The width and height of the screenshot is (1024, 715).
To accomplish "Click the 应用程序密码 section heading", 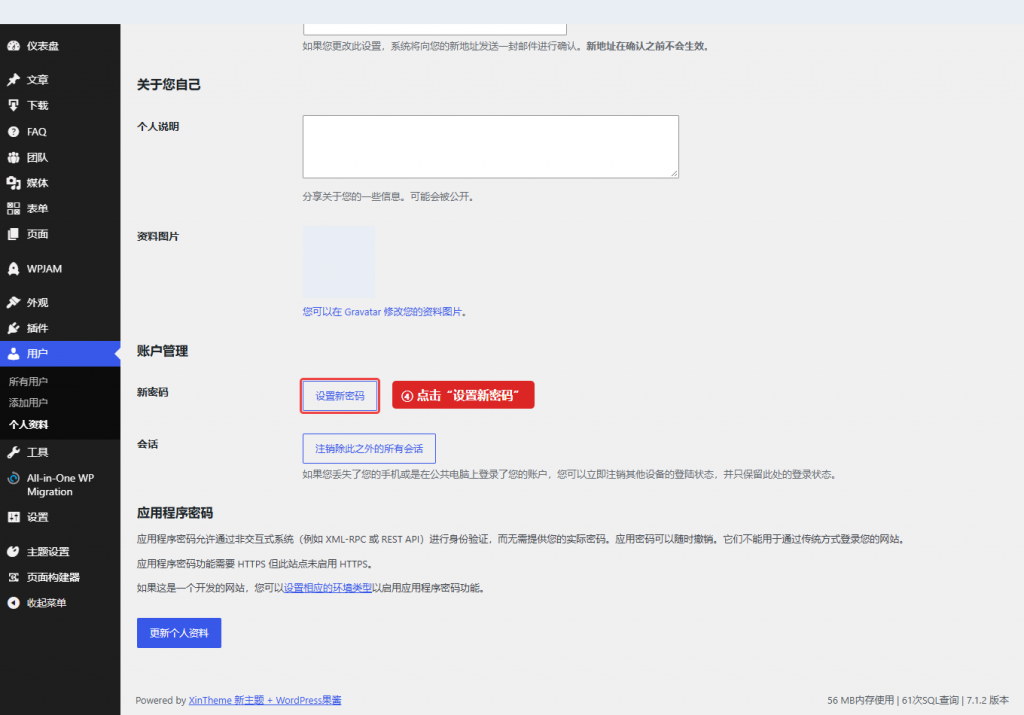I will pos(174,513).
